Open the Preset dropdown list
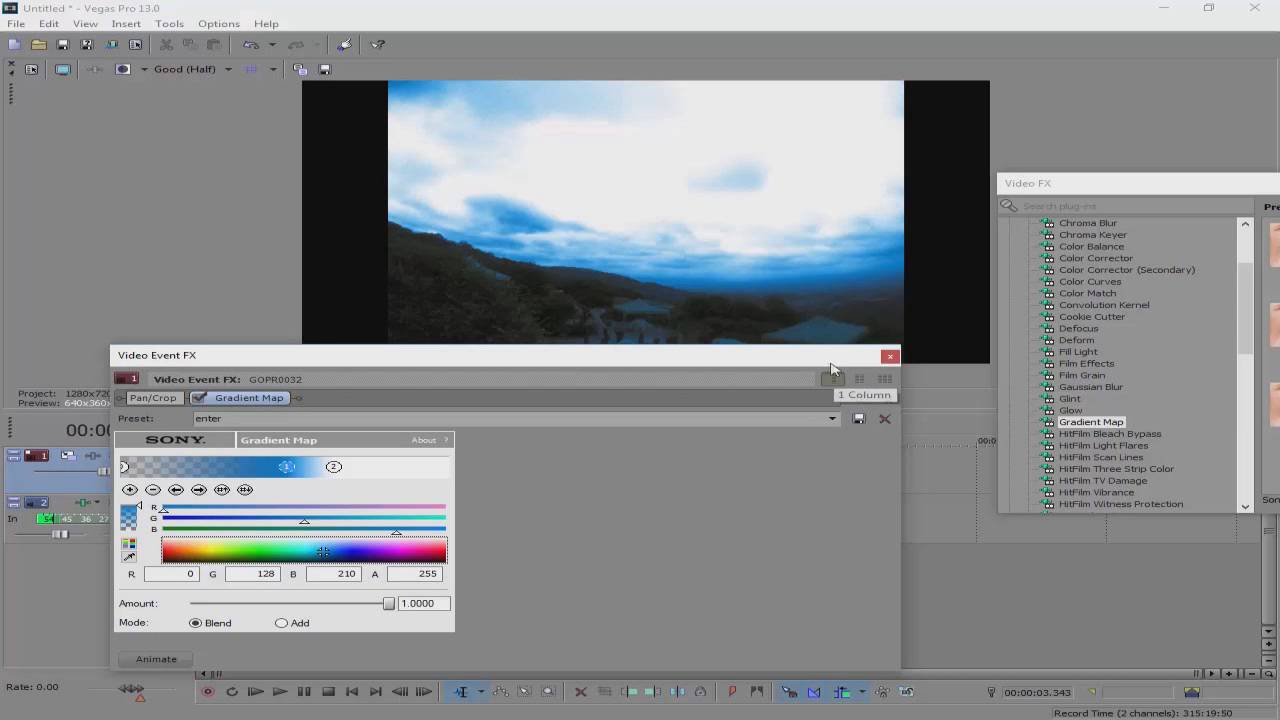The image size is (1280, 720). [x=832, y=418]
